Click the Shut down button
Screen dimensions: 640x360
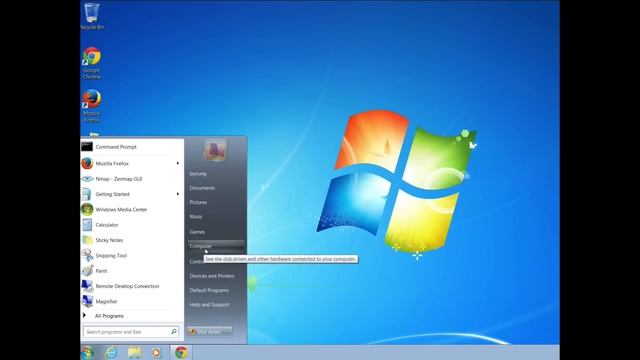click(x=205, y=331)
